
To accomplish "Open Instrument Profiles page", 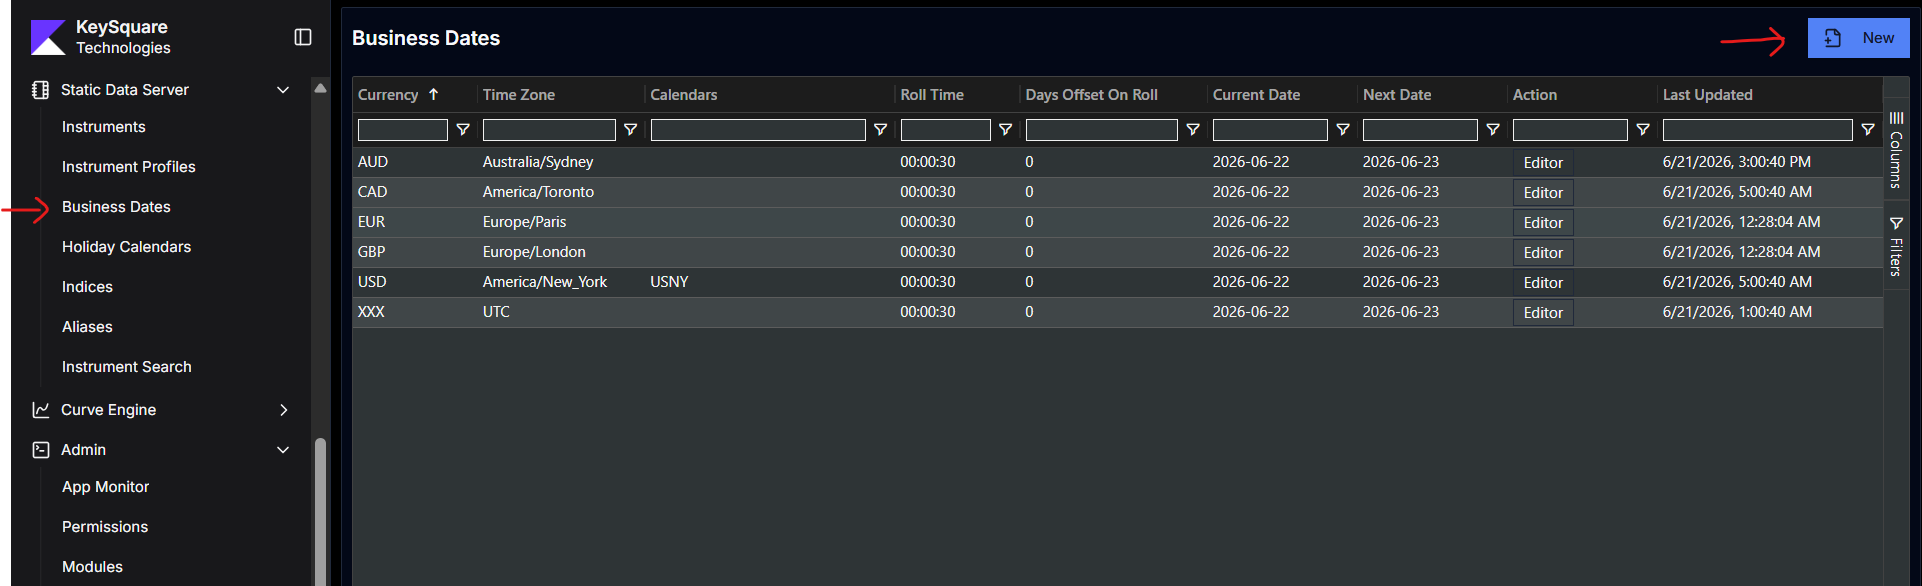I will click(x=129, y=167).
